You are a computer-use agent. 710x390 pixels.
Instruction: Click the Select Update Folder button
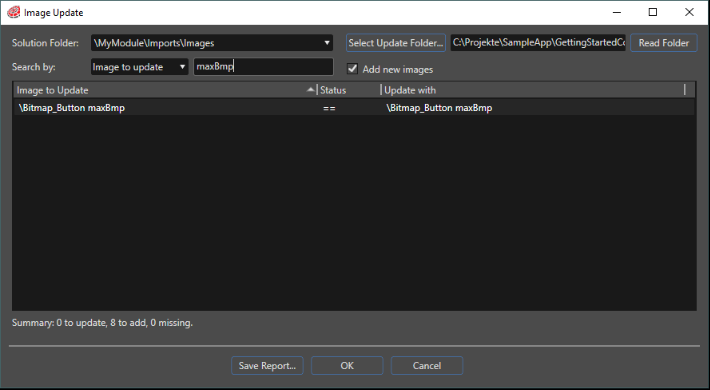(x=396, y=43)
